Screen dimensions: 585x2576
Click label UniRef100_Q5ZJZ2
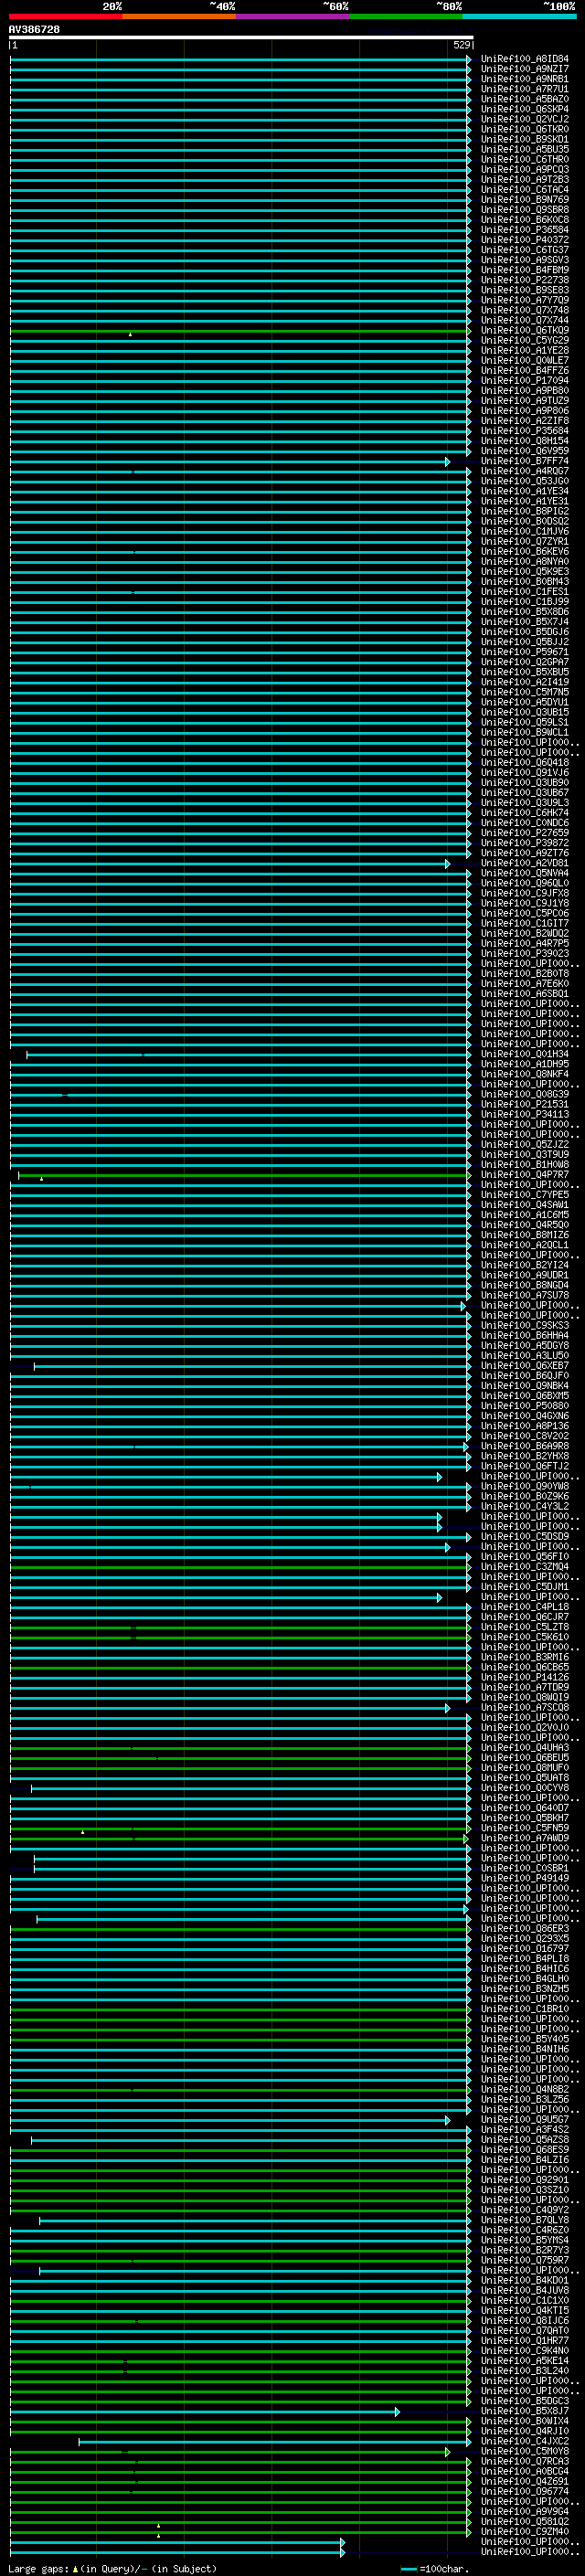524,1144
